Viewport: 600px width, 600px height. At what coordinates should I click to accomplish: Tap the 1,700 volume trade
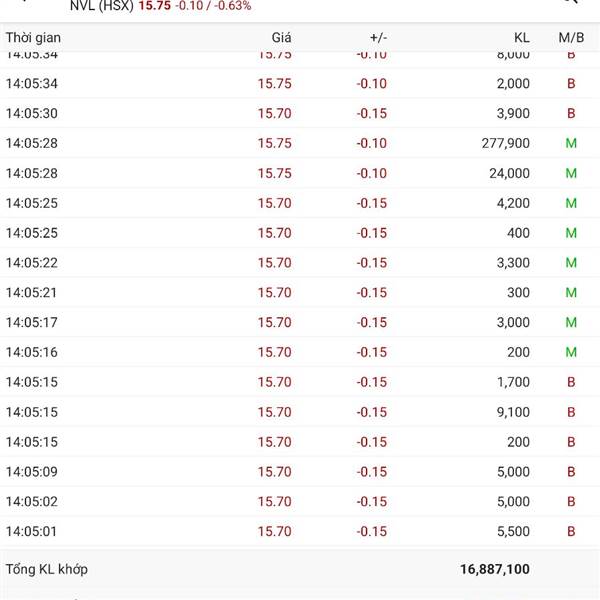tap(513, 382)
